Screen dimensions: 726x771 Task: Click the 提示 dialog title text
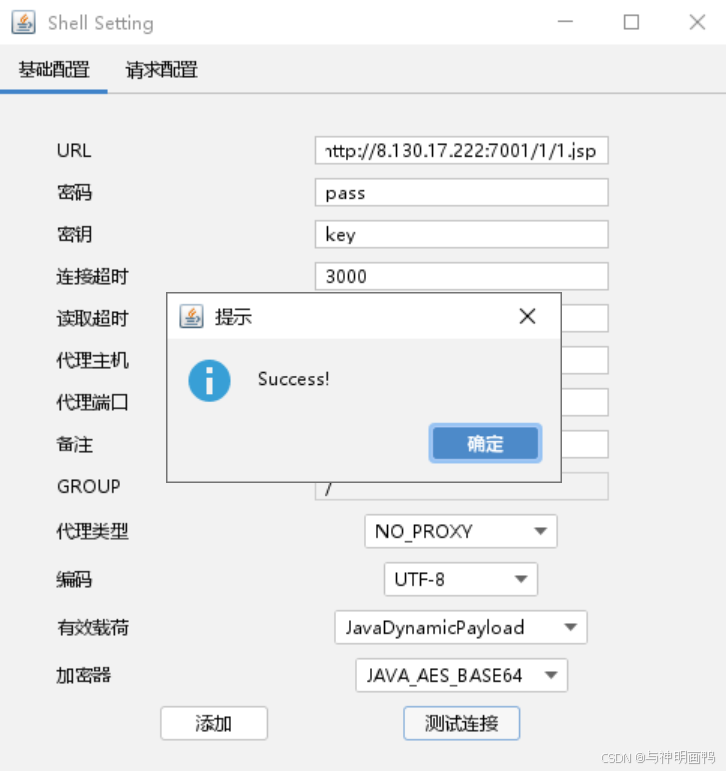[233, 317]
